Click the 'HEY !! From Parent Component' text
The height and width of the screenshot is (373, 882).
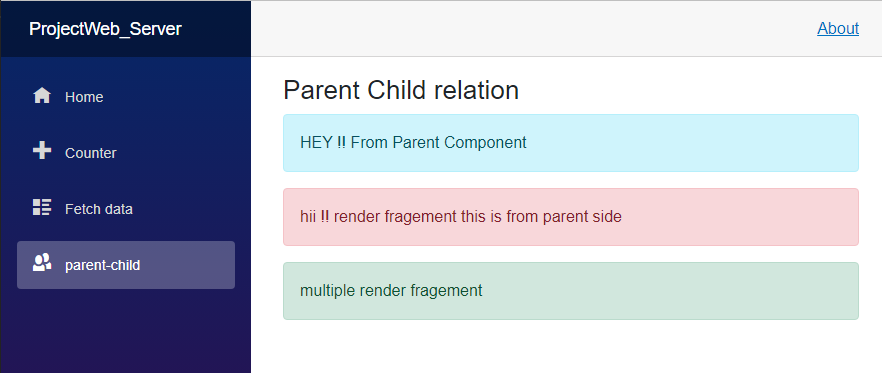[x=413, y=142]
